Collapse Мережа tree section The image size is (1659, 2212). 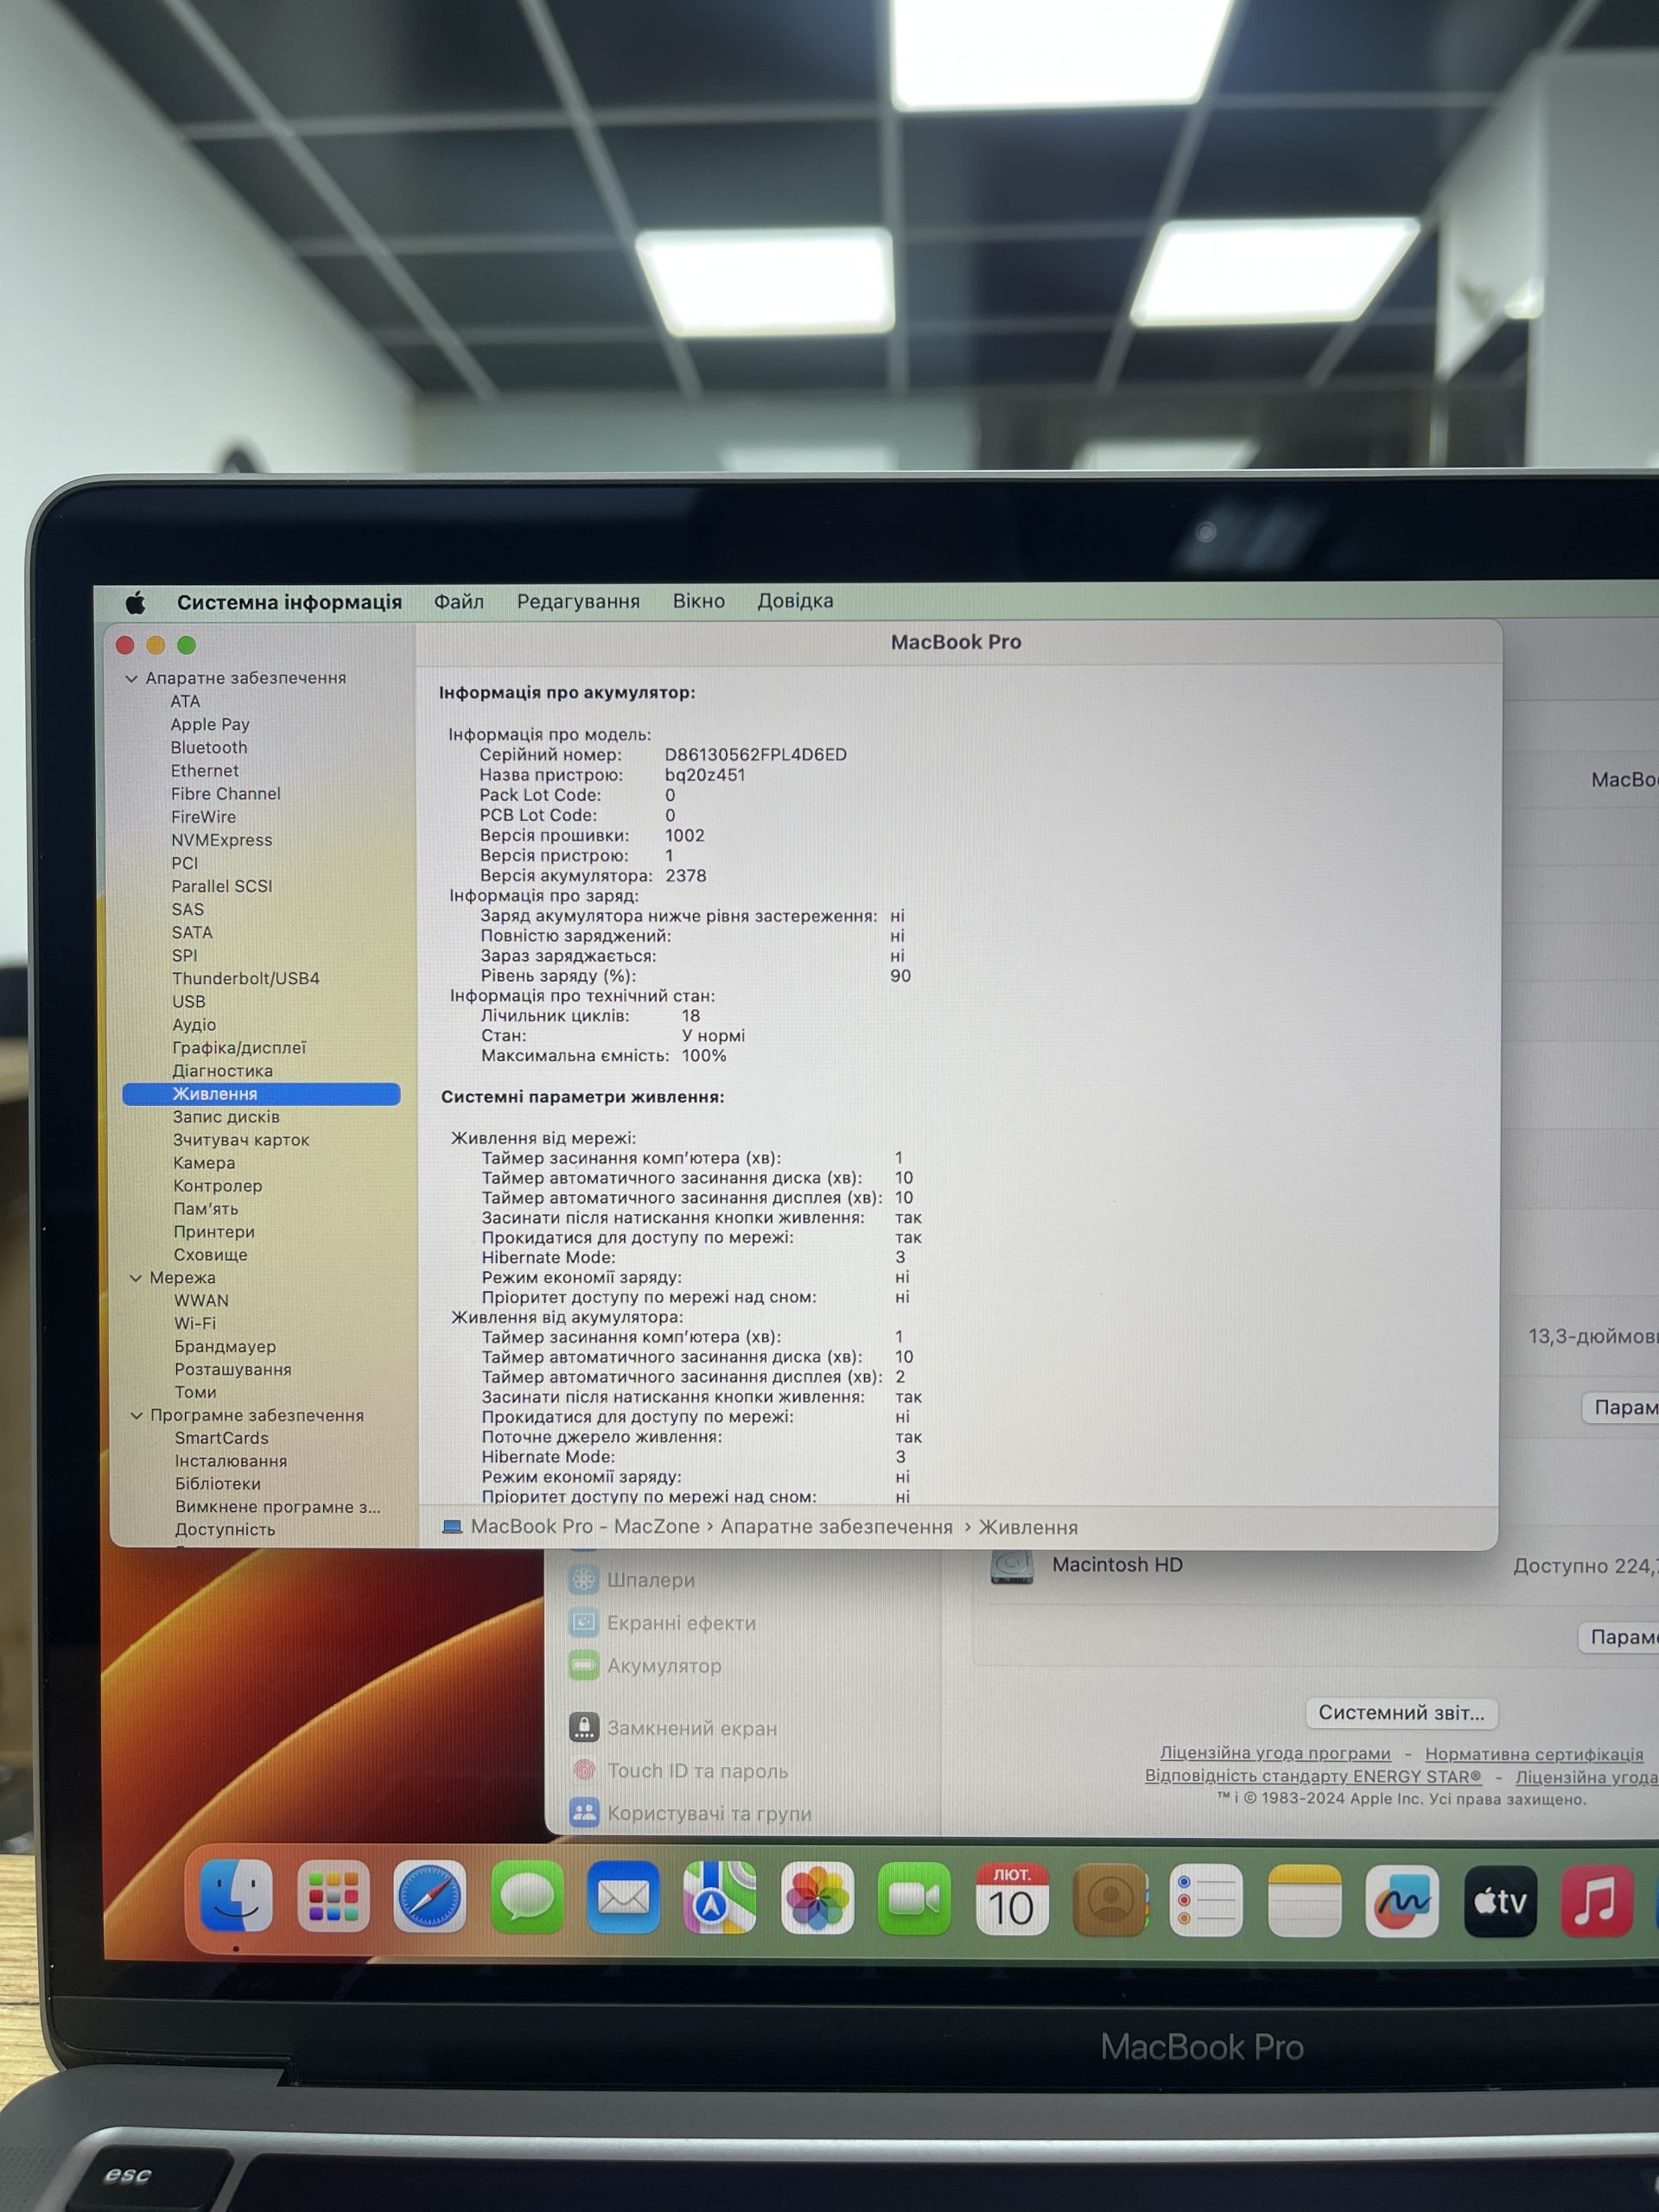click(x=135, y=1278)
